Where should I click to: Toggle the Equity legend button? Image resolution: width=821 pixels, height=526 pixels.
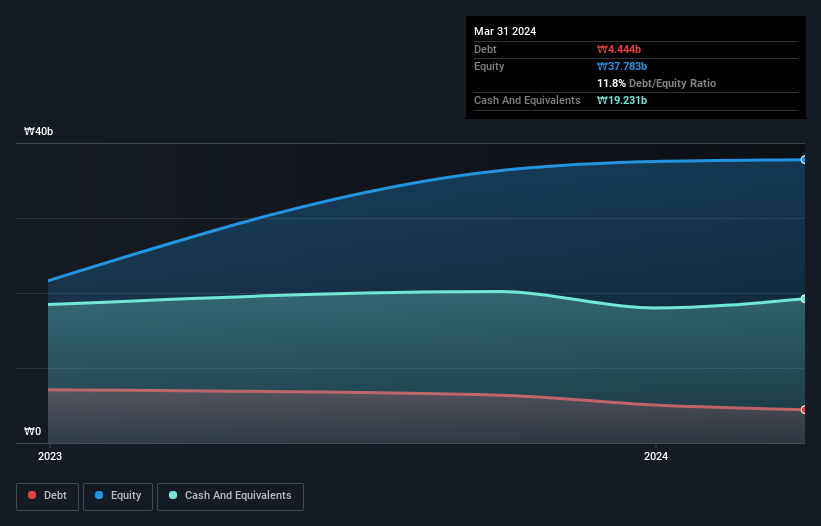point(118,496)
